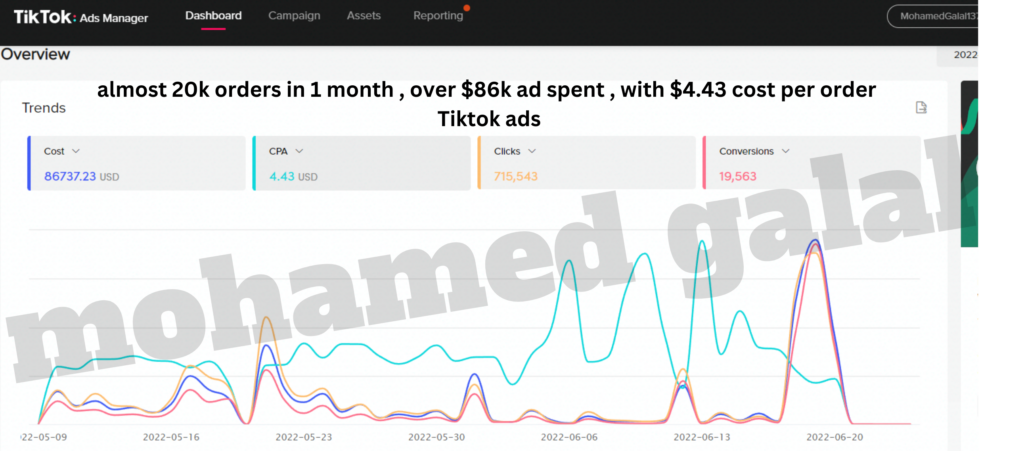Expand the CPA metric dropdown arrow

click(299, 151)
